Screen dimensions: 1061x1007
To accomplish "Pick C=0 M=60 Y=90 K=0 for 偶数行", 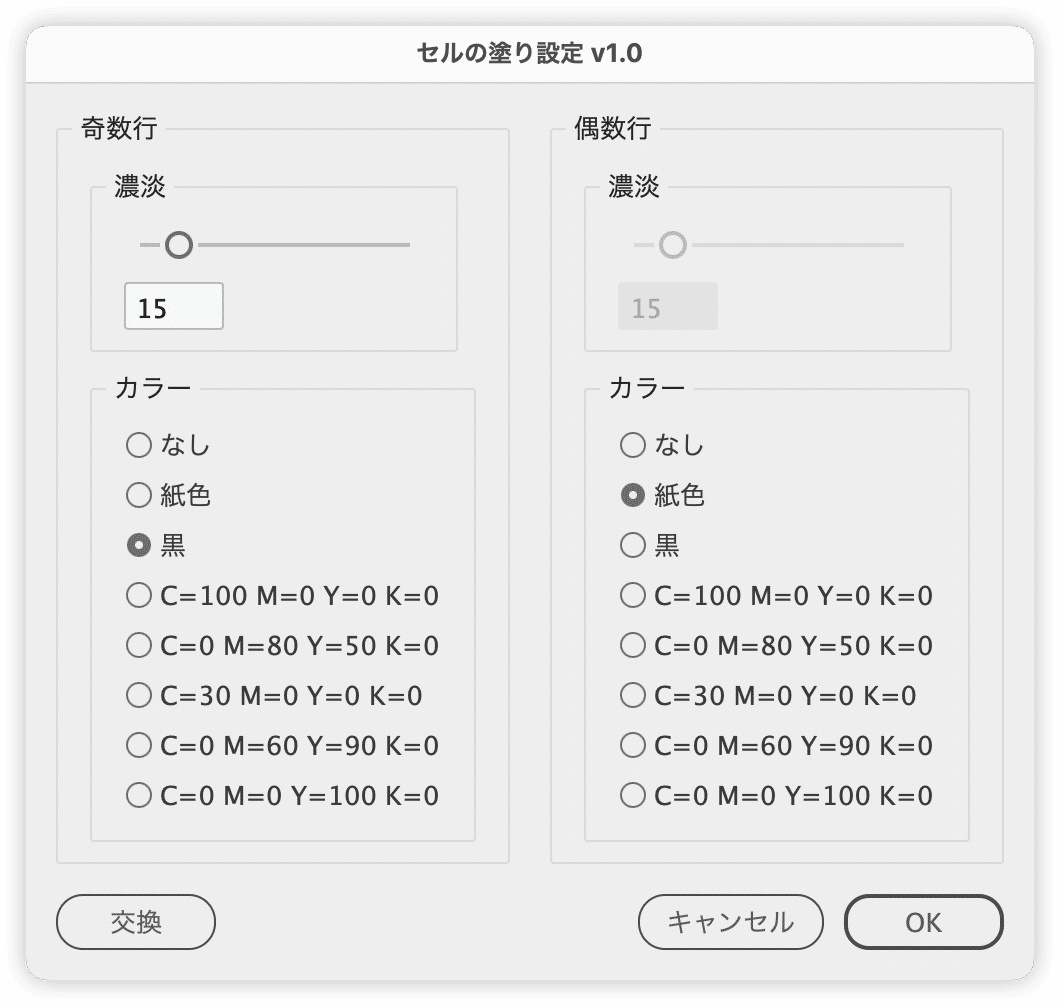I will [632, 746].
